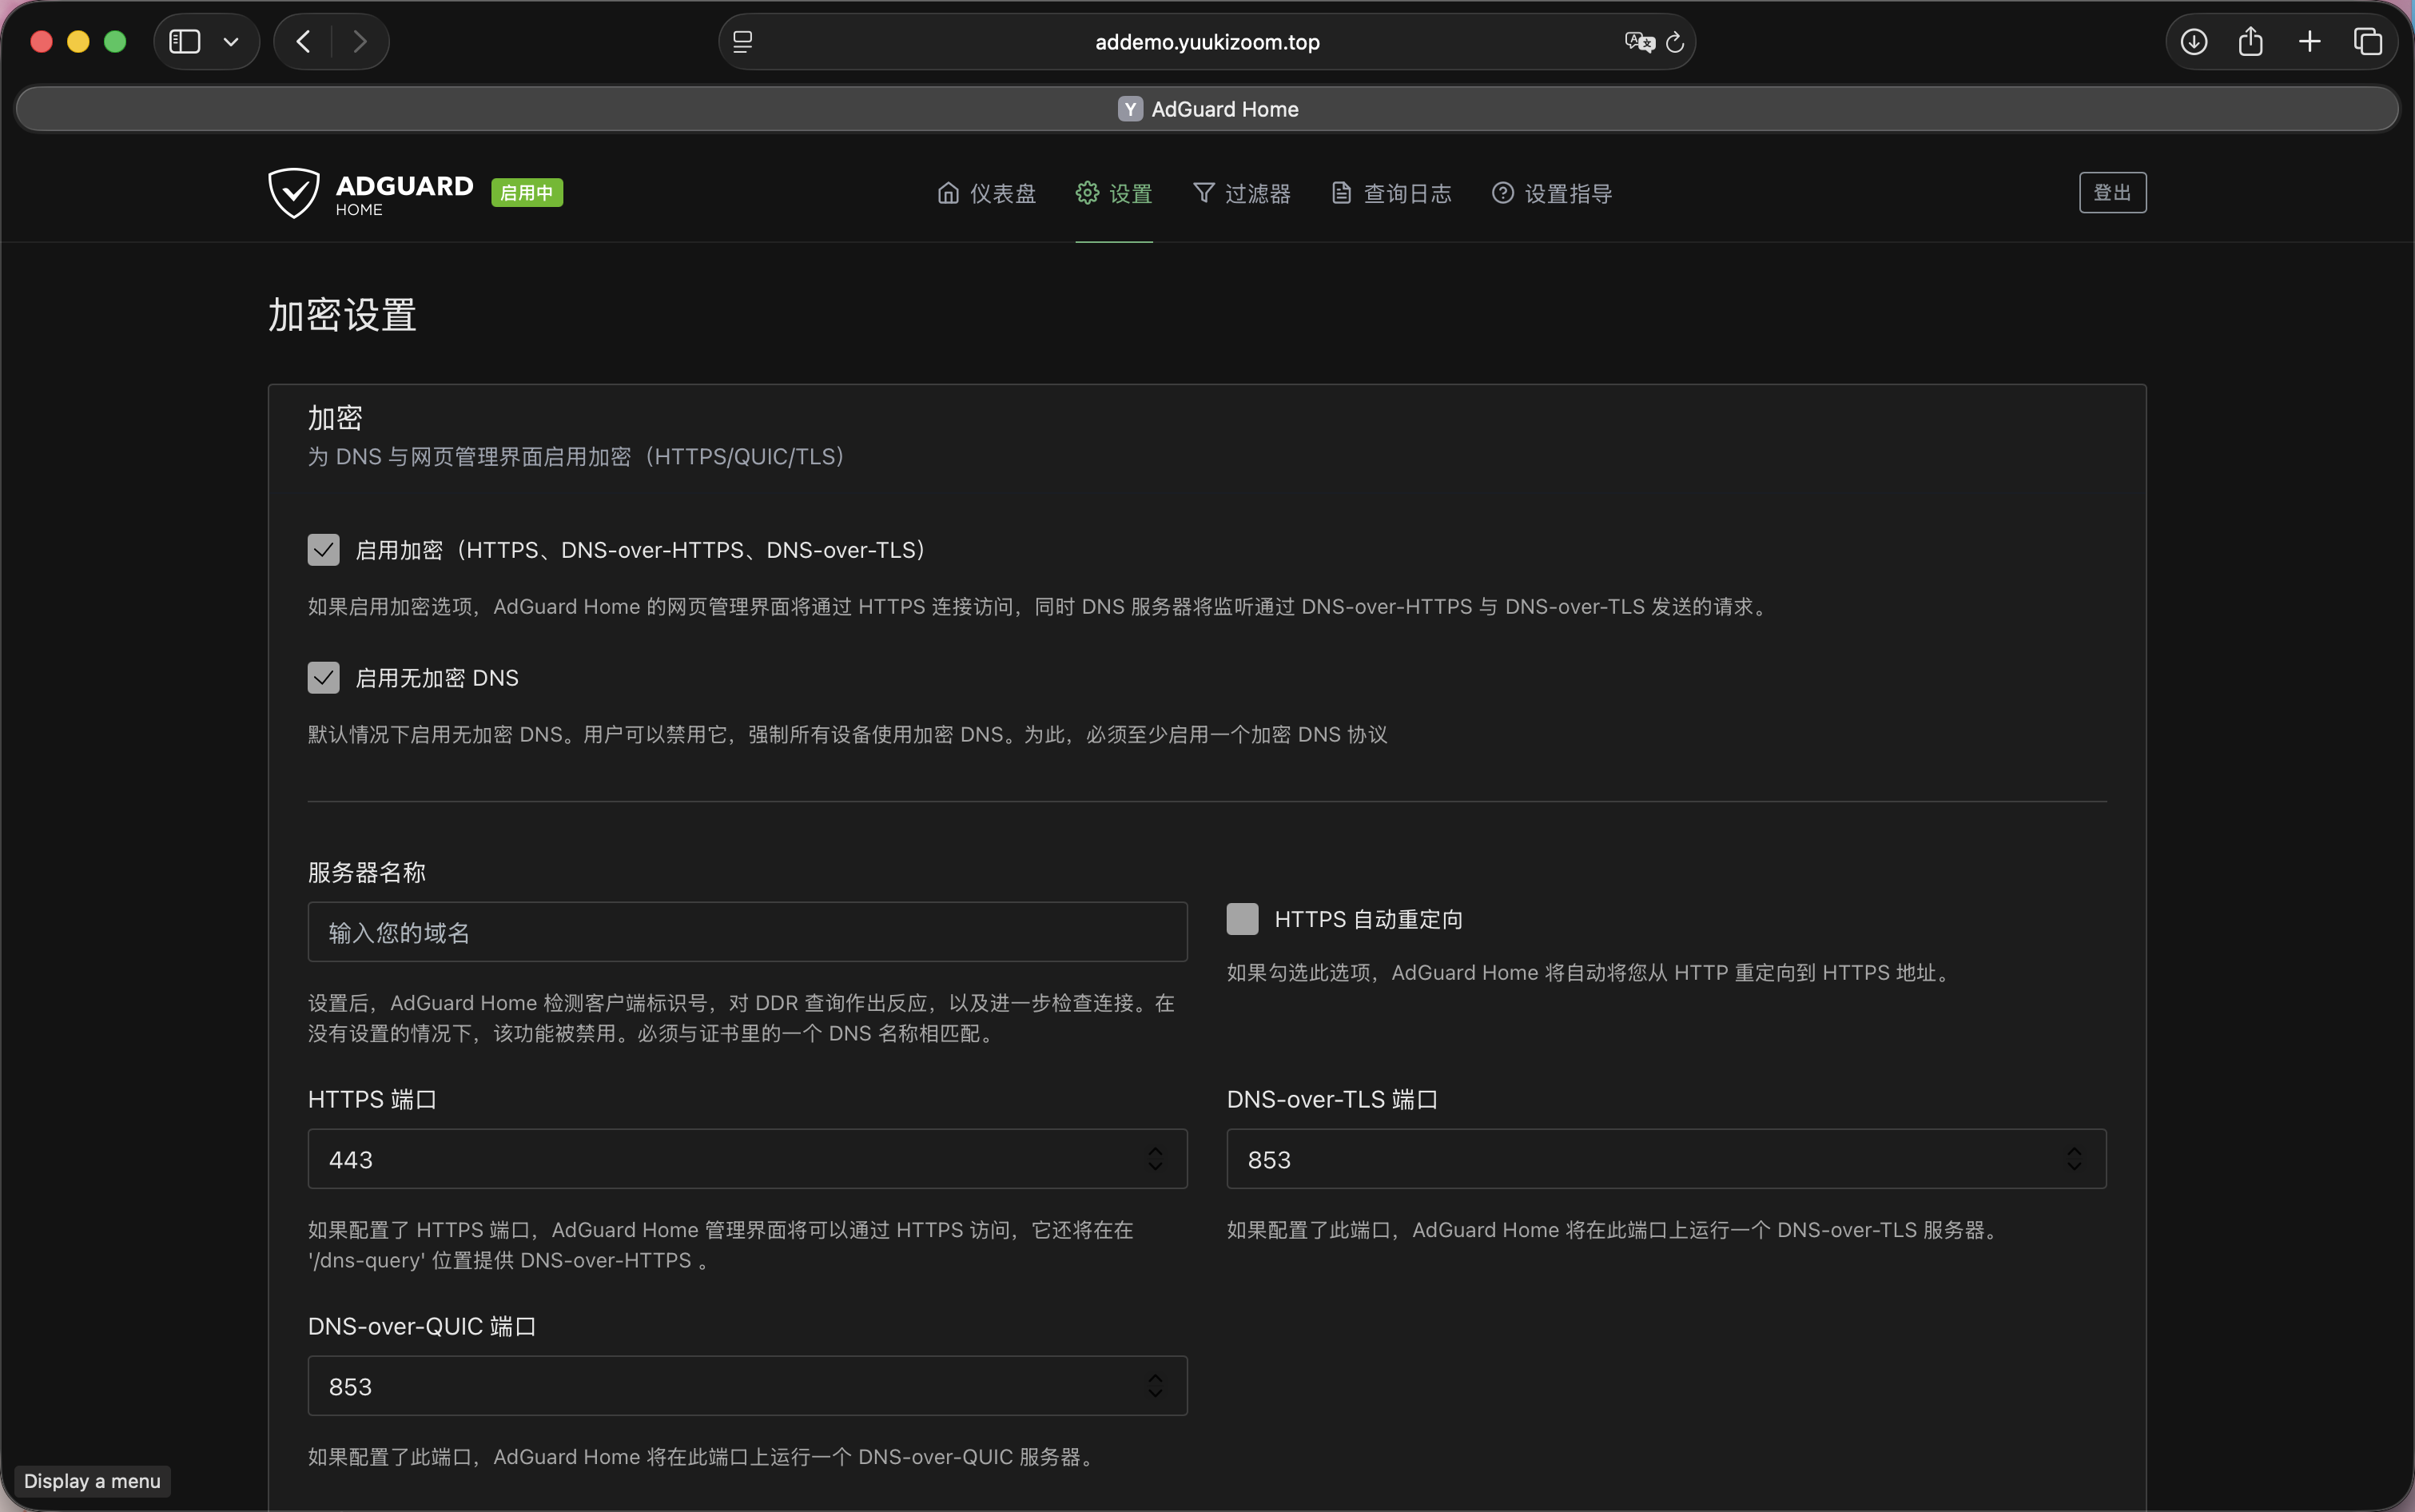The width and height of the screenshot is (2415, 1512).
Task: Click the 服务器名称 domain input field
Action: [x=748, y=932]
